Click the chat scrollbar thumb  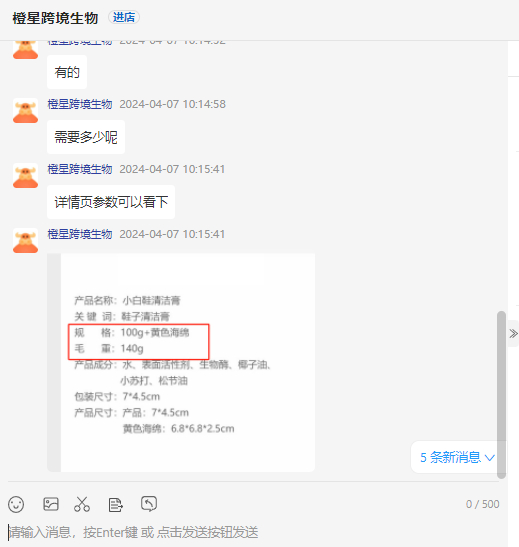(501, 395)
